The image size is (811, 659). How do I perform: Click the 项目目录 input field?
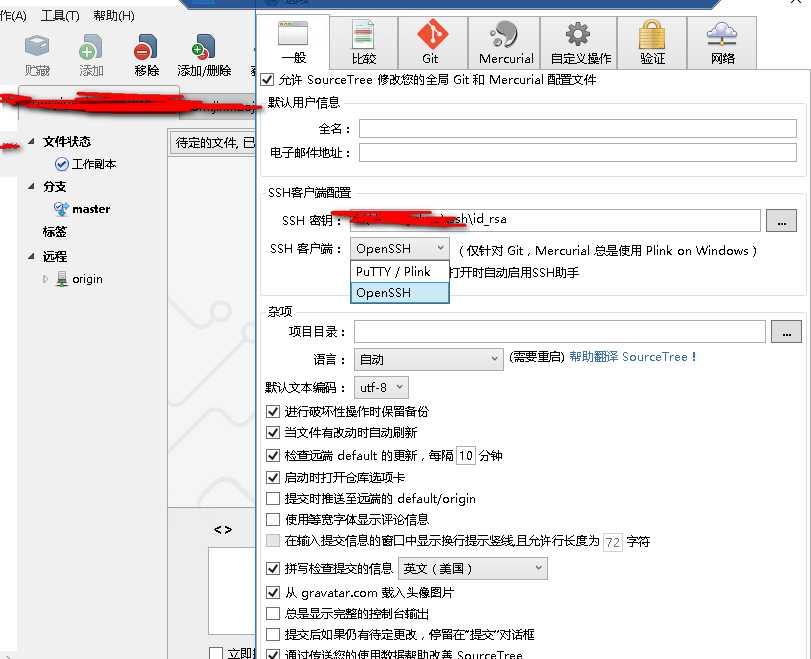(560, 332)
